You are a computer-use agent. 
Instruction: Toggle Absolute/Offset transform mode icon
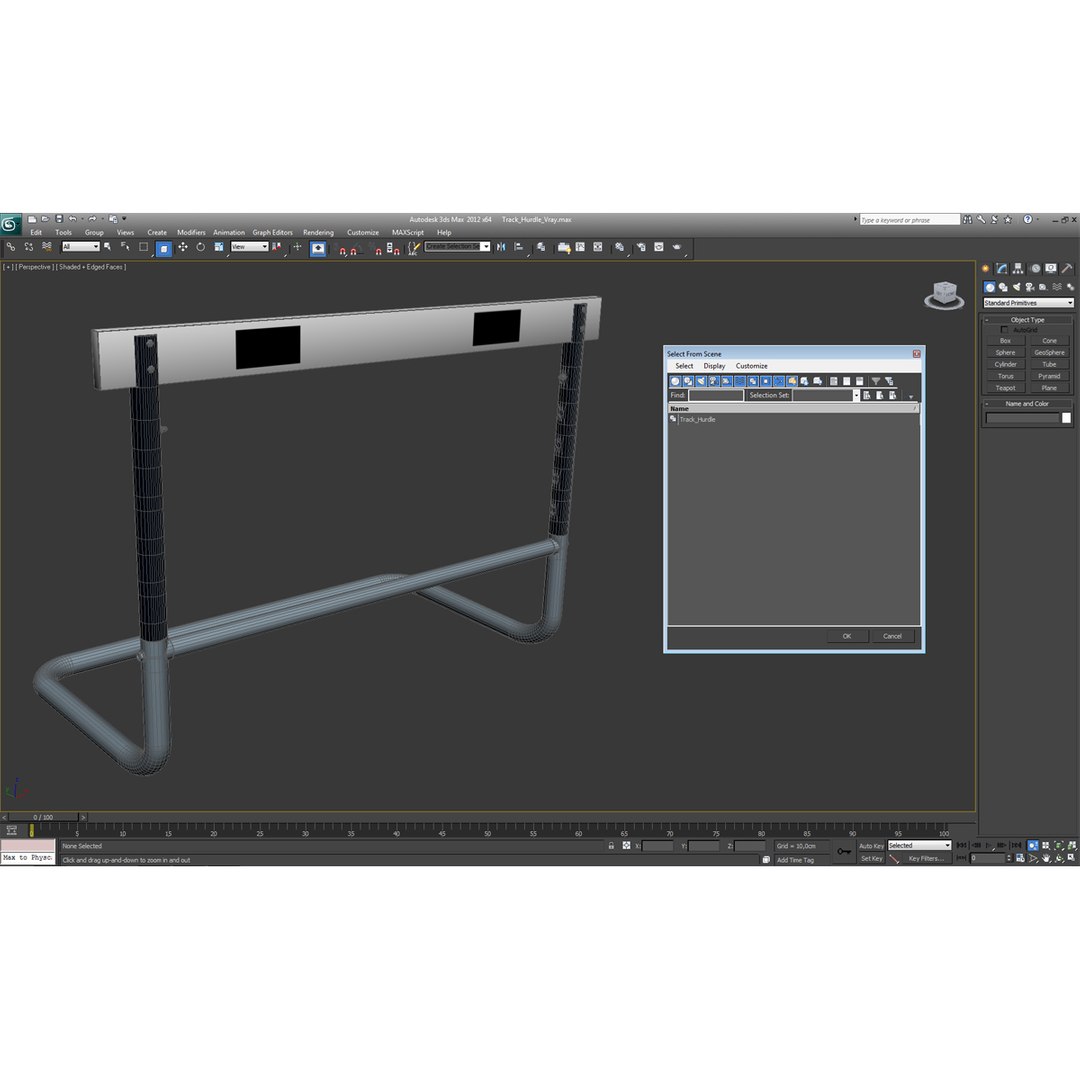(x=626, y=845)
